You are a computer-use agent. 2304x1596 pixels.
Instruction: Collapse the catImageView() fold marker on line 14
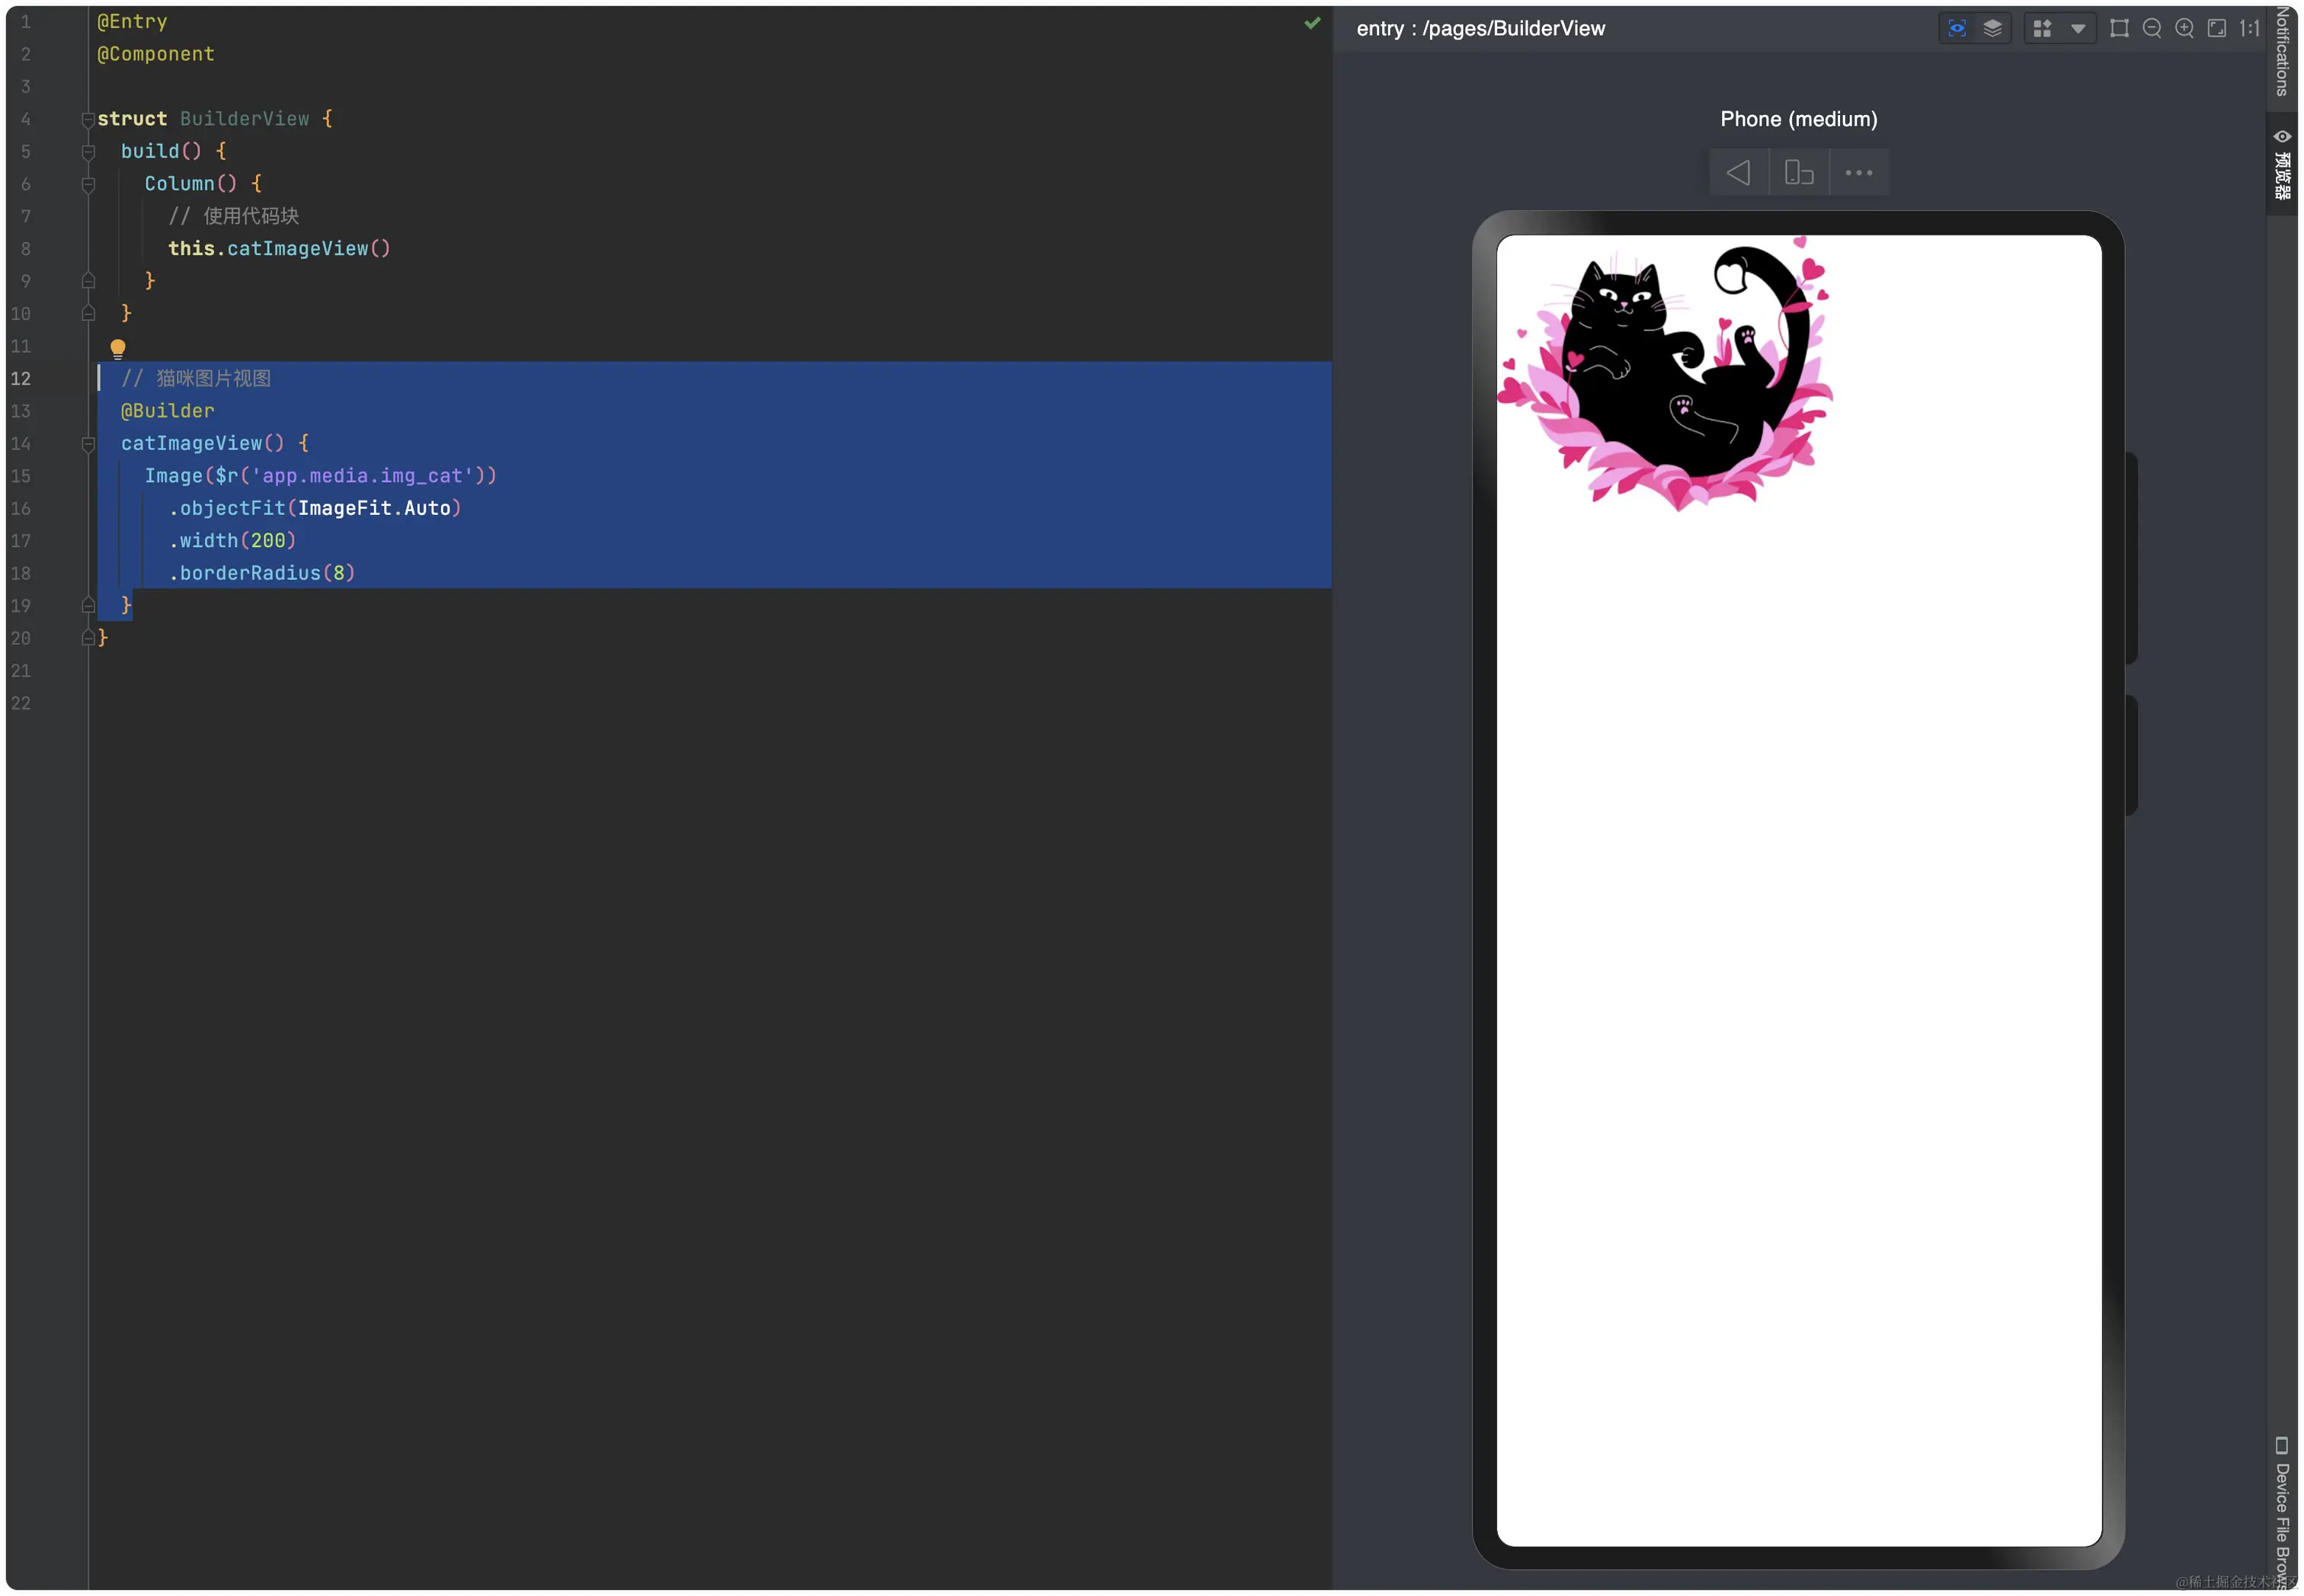[88, 443]
